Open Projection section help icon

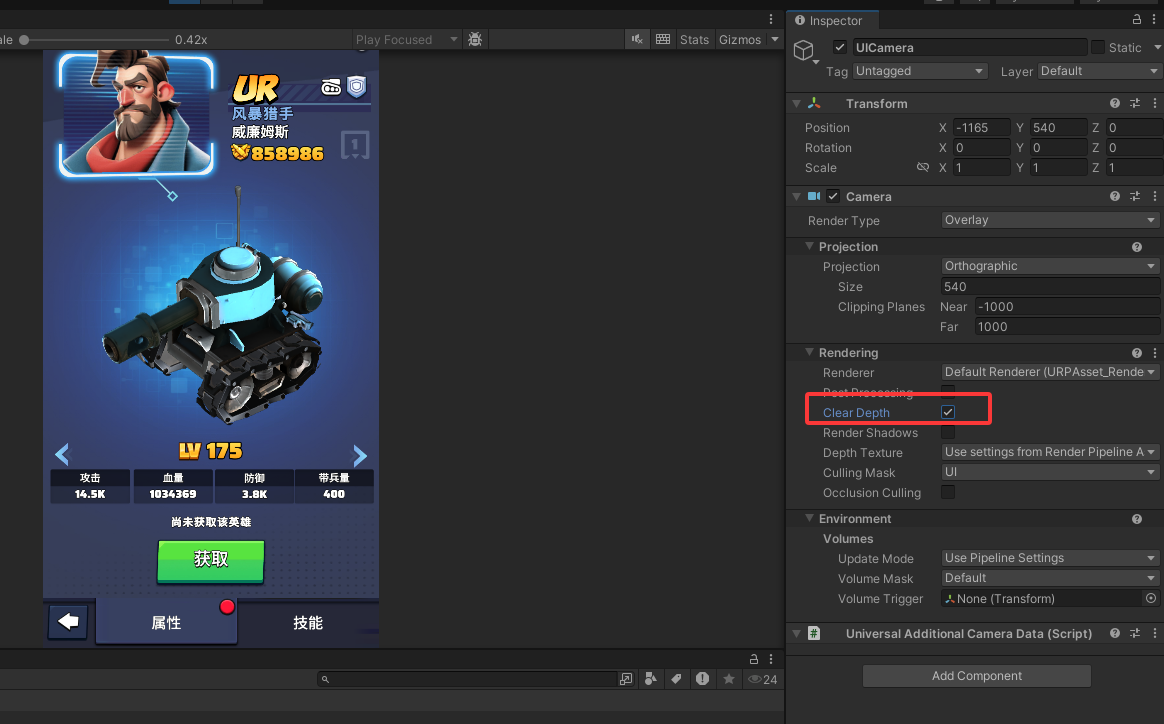[x=1137, y=247]
